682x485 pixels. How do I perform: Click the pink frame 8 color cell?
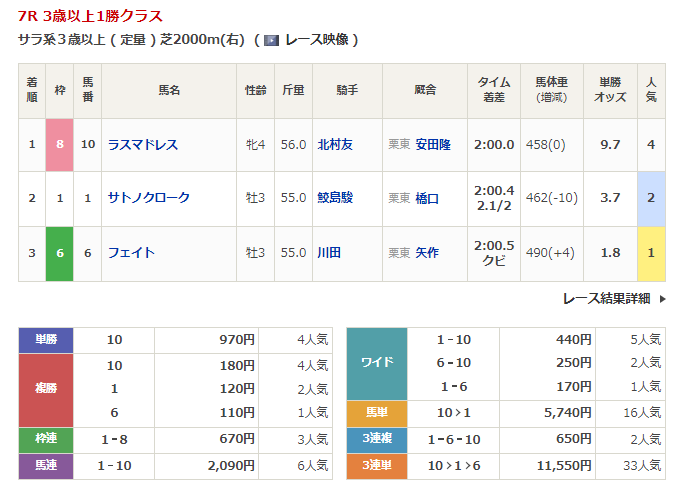click(60, 144)
